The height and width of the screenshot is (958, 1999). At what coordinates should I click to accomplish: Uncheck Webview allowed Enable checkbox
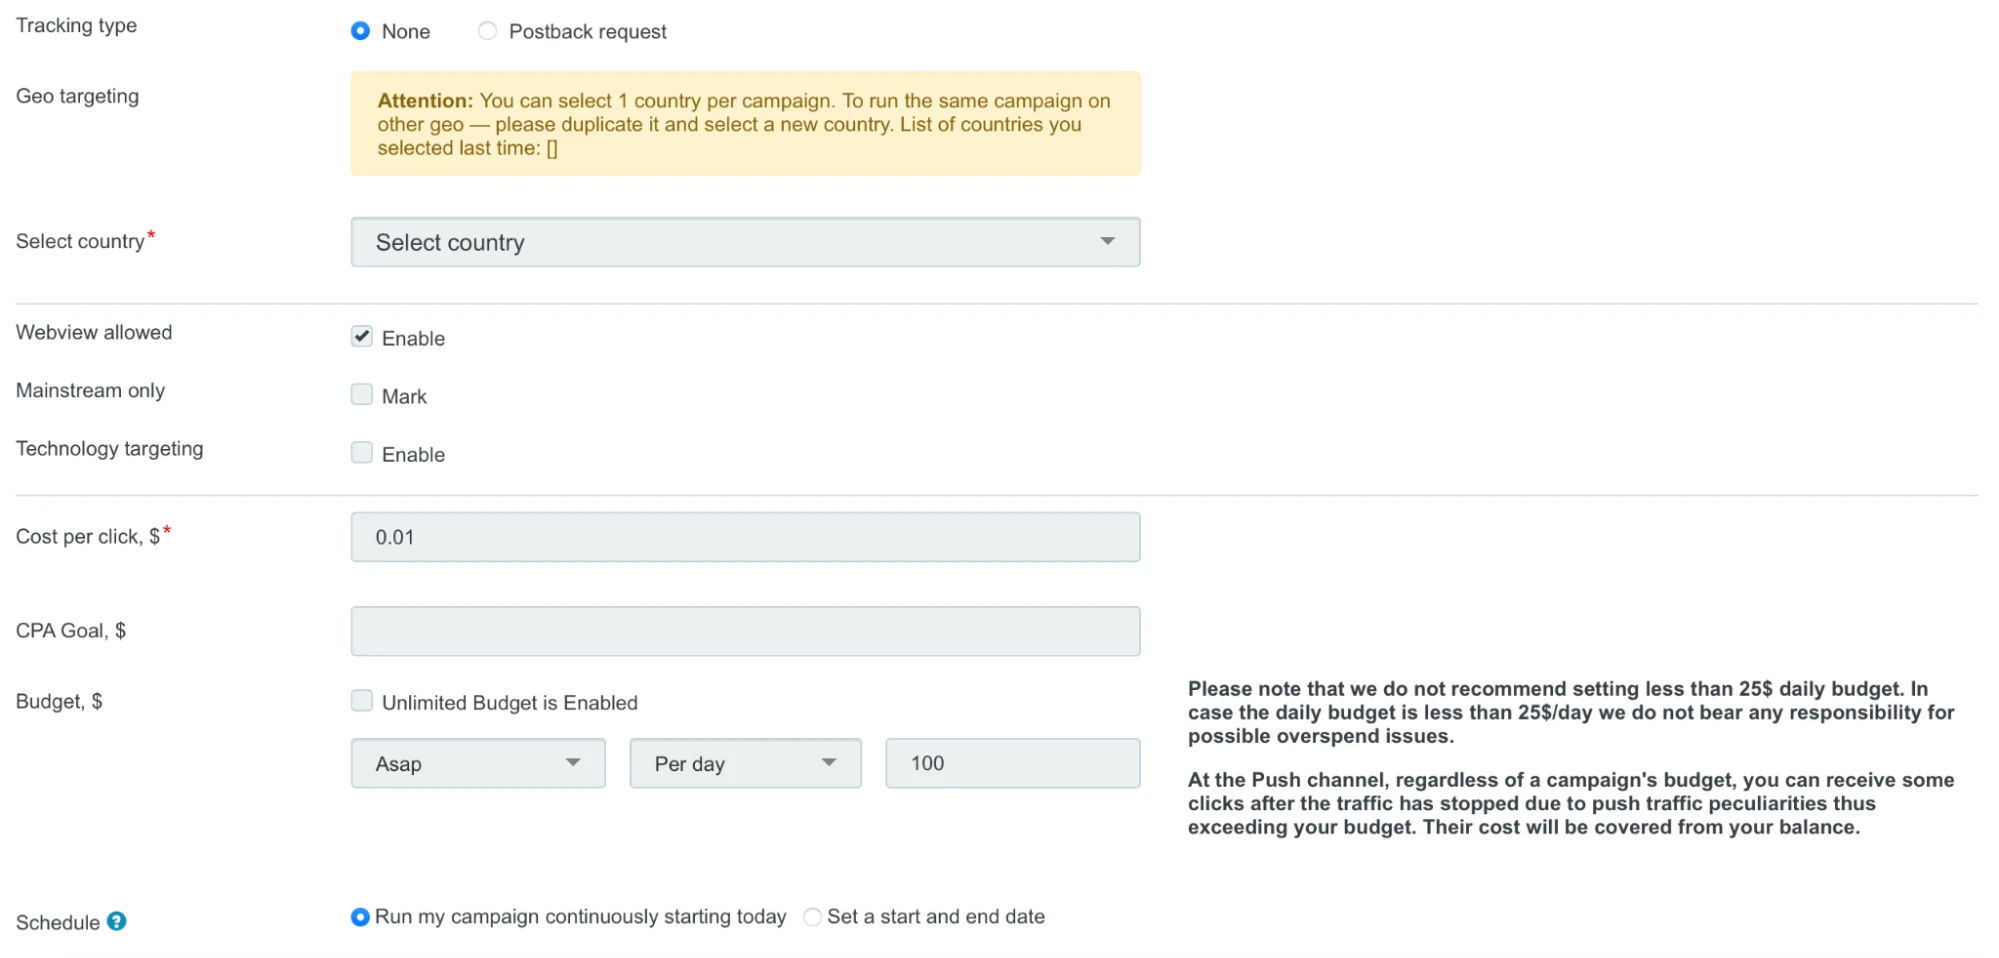pos(361,337)
